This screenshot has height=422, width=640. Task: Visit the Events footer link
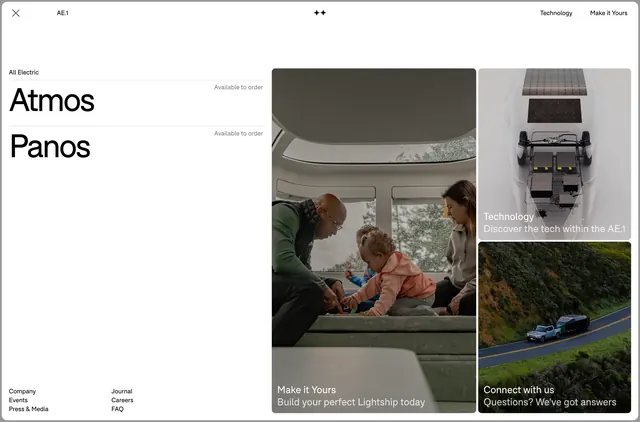(18, 400)
